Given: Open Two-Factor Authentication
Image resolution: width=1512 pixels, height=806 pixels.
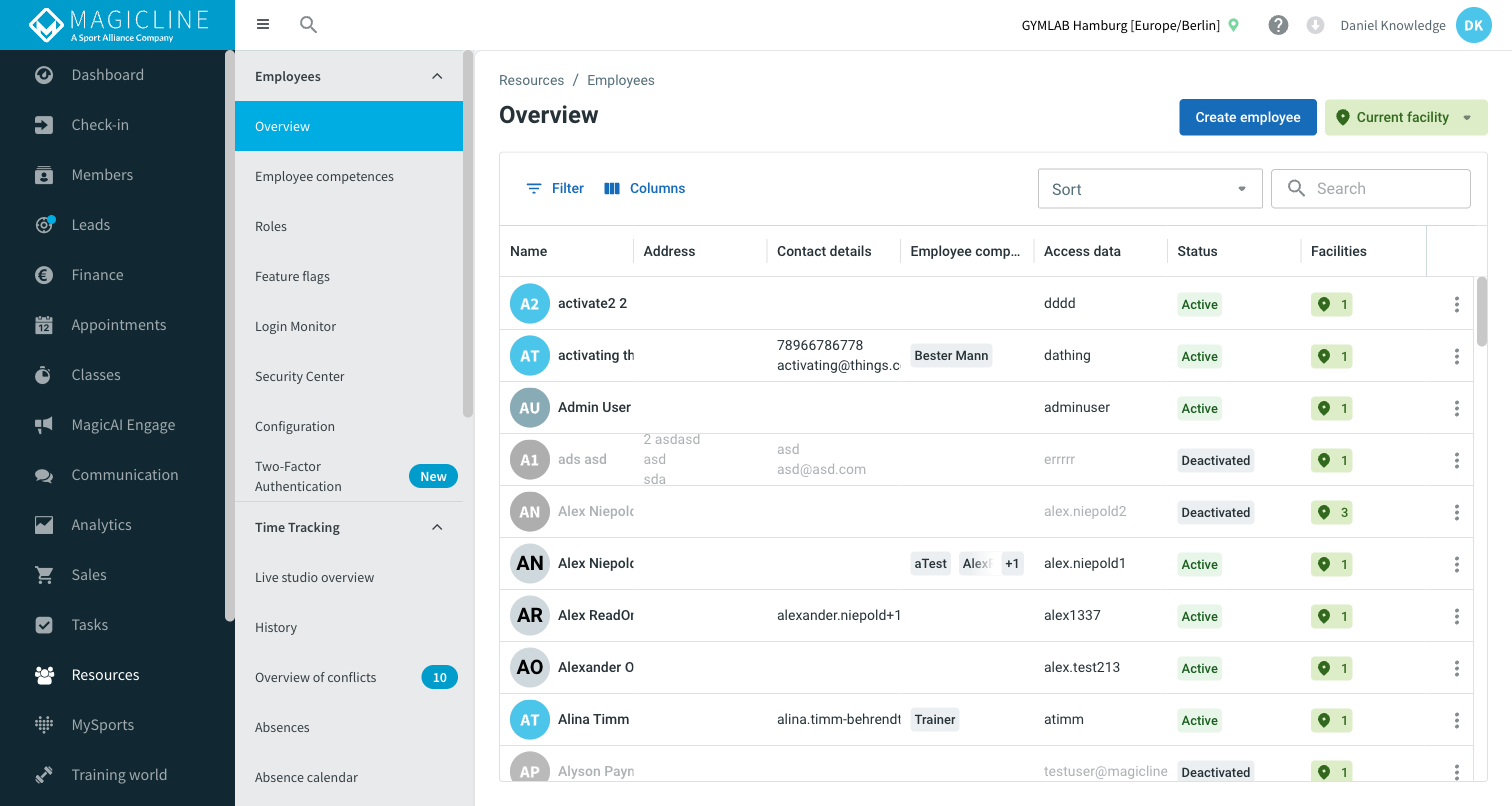Looking at the screenshot, I should point(349,476).
